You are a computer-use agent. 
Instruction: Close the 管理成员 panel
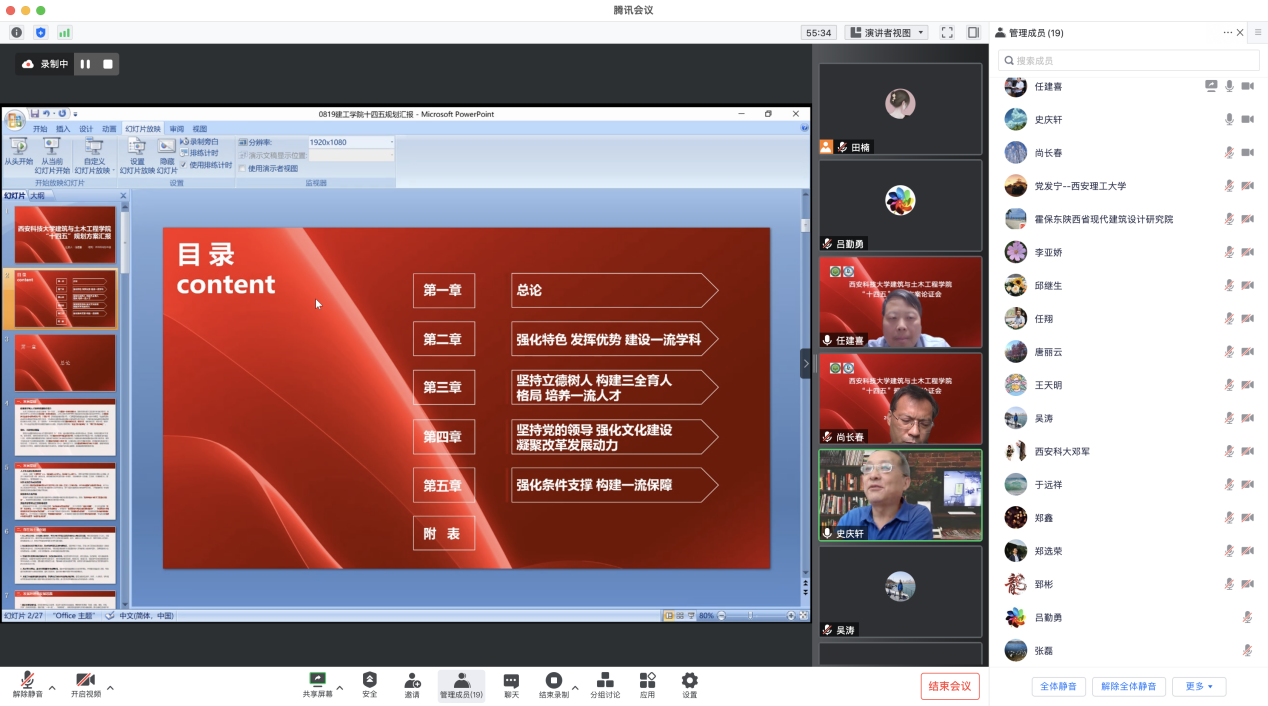coord(1241,33)
